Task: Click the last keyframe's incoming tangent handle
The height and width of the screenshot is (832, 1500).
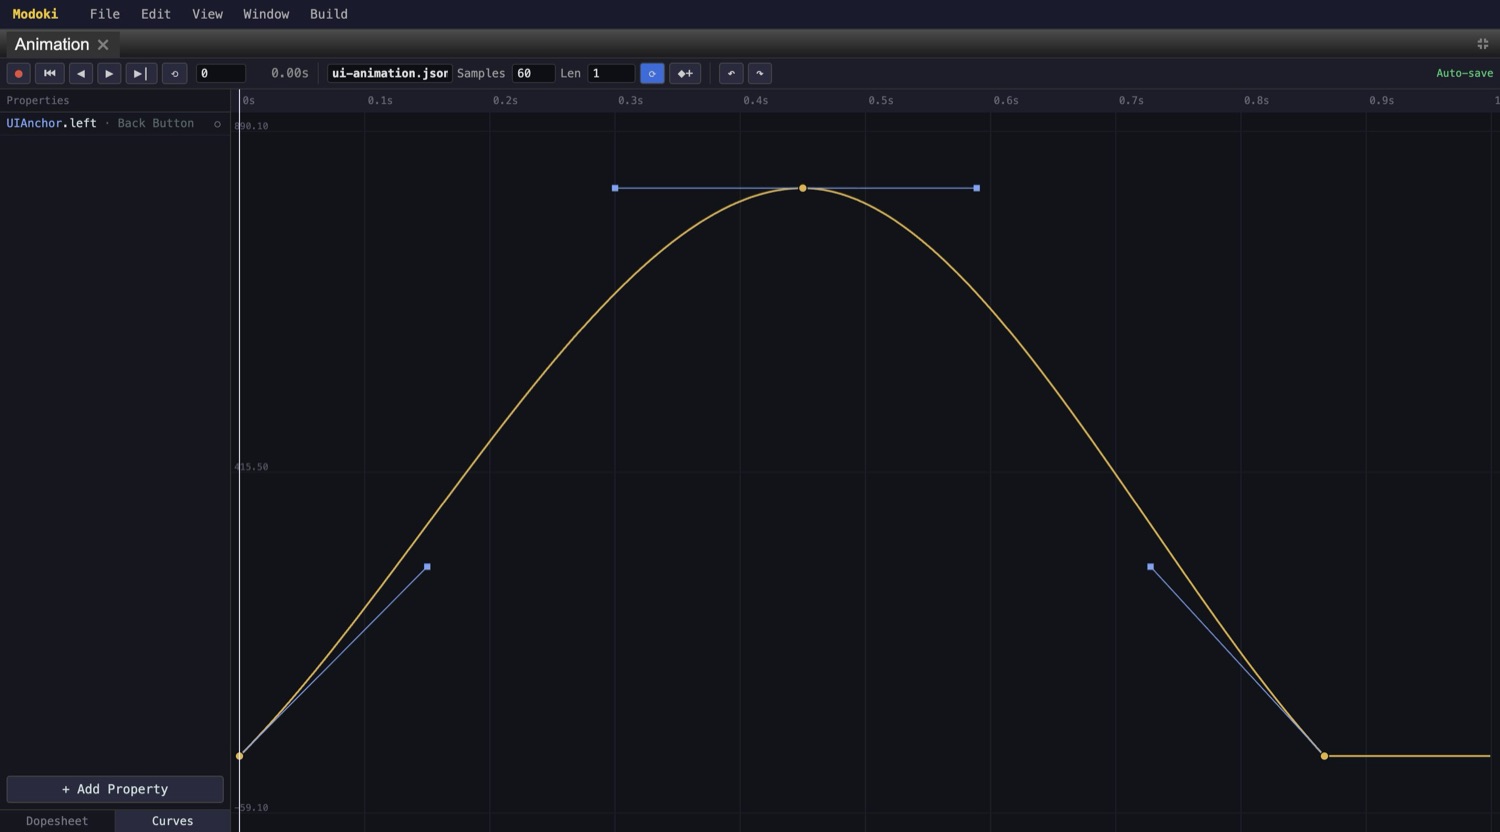Action: 1151,567
